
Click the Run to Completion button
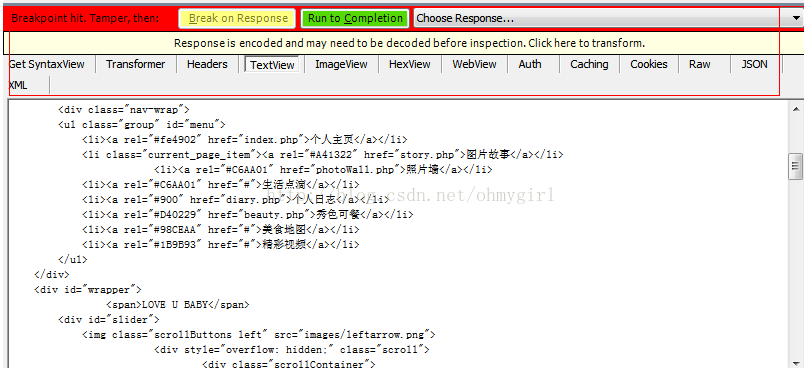click(x=355, y=18)
